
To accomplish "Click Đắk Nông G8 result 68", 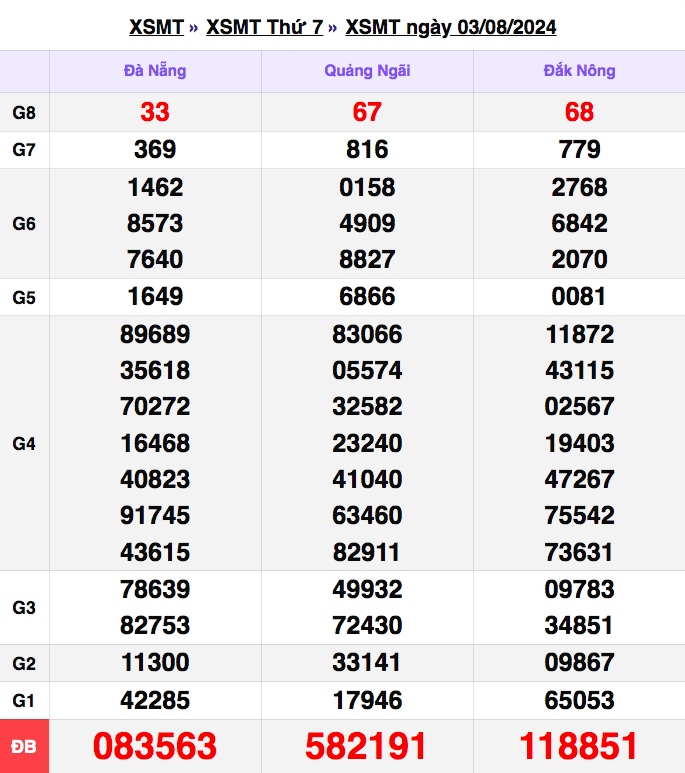I will [x=579, y=113].
